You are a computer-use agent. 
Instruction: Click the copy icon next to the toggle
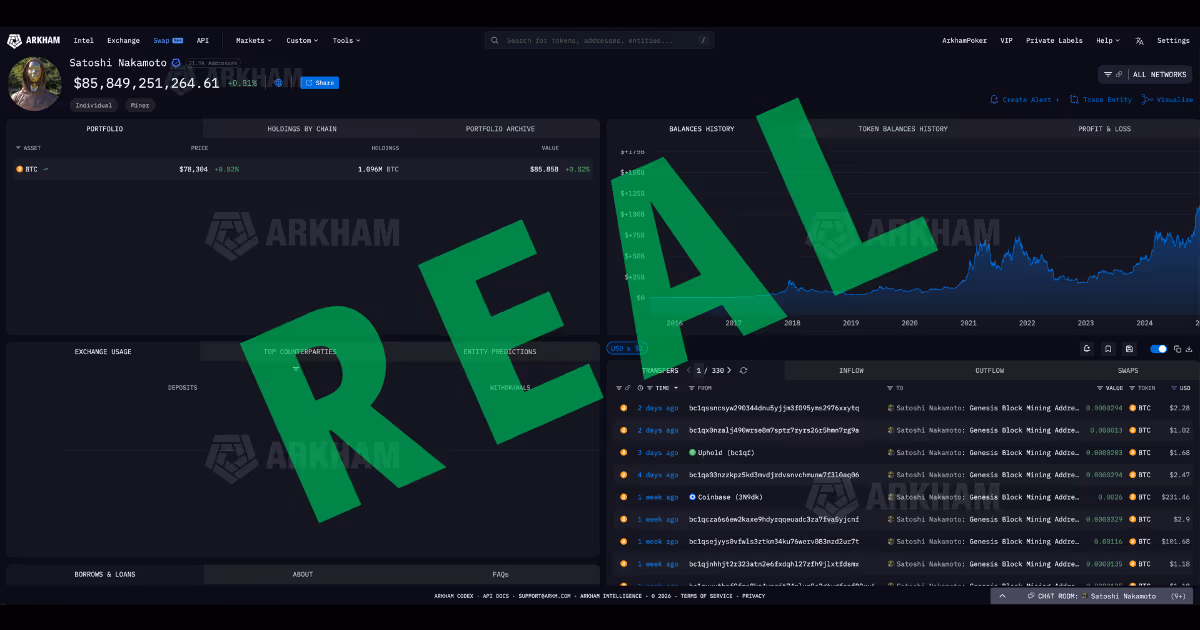coord(1178,349)
